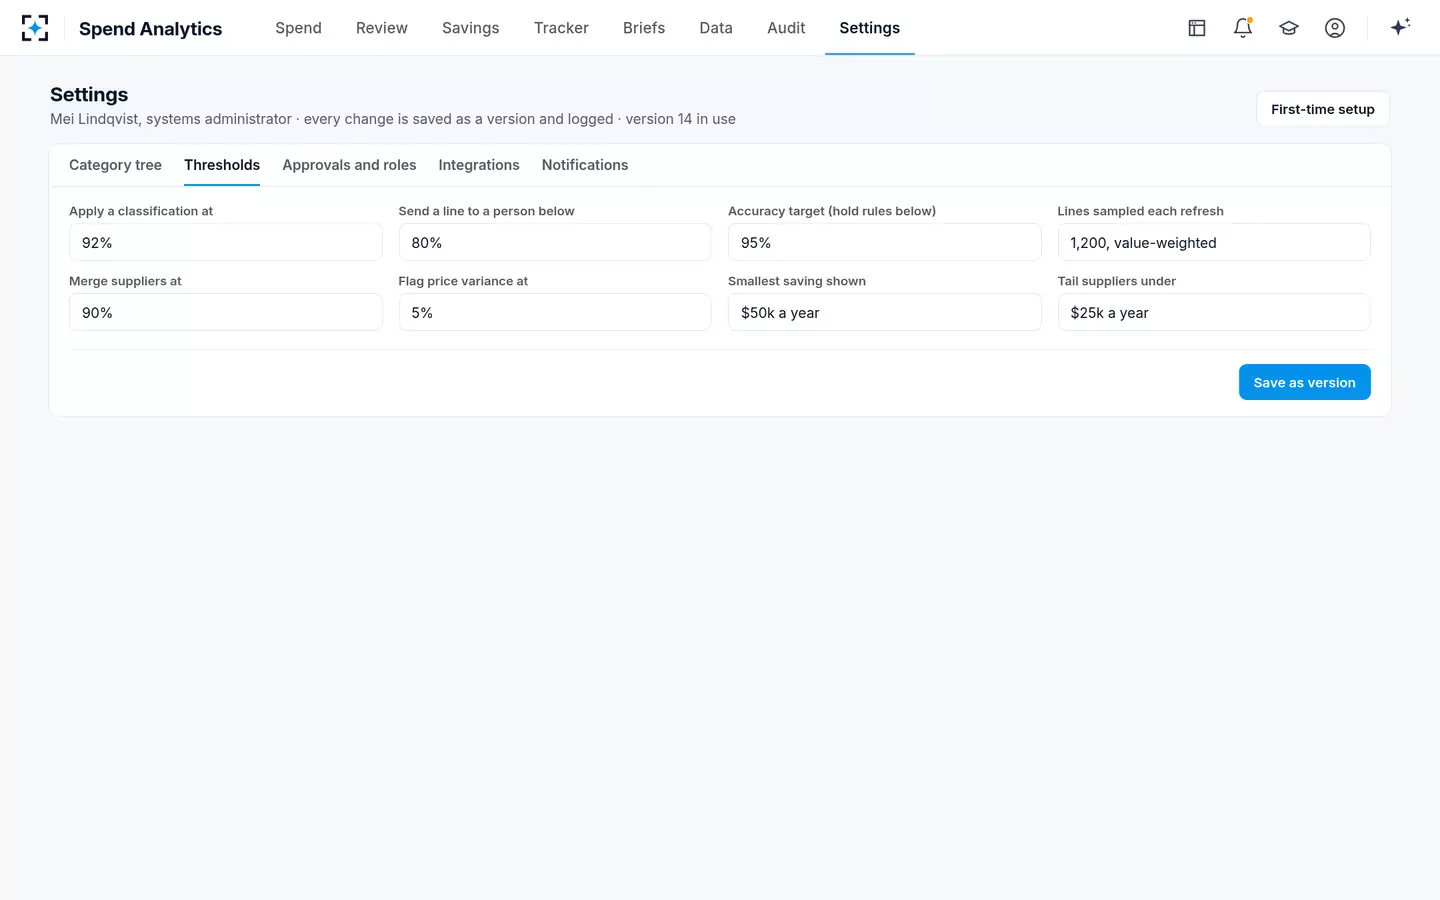The image size is (1440, 900).
Task: Edit the Smallest saving shown field
Action: click(x=885, y=312)
